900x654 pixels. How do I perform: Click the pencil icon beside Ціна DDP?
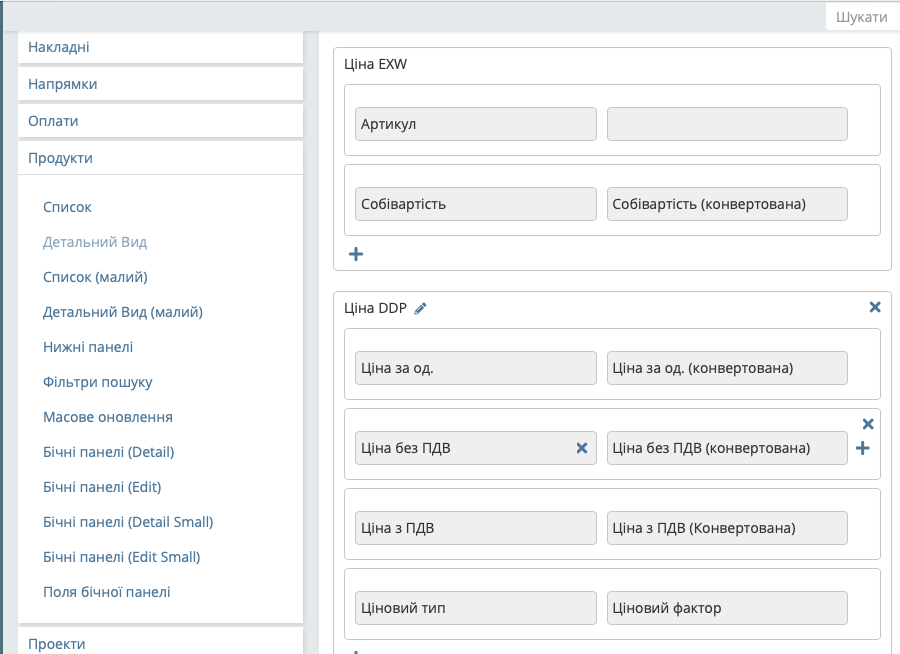(420, 309)
